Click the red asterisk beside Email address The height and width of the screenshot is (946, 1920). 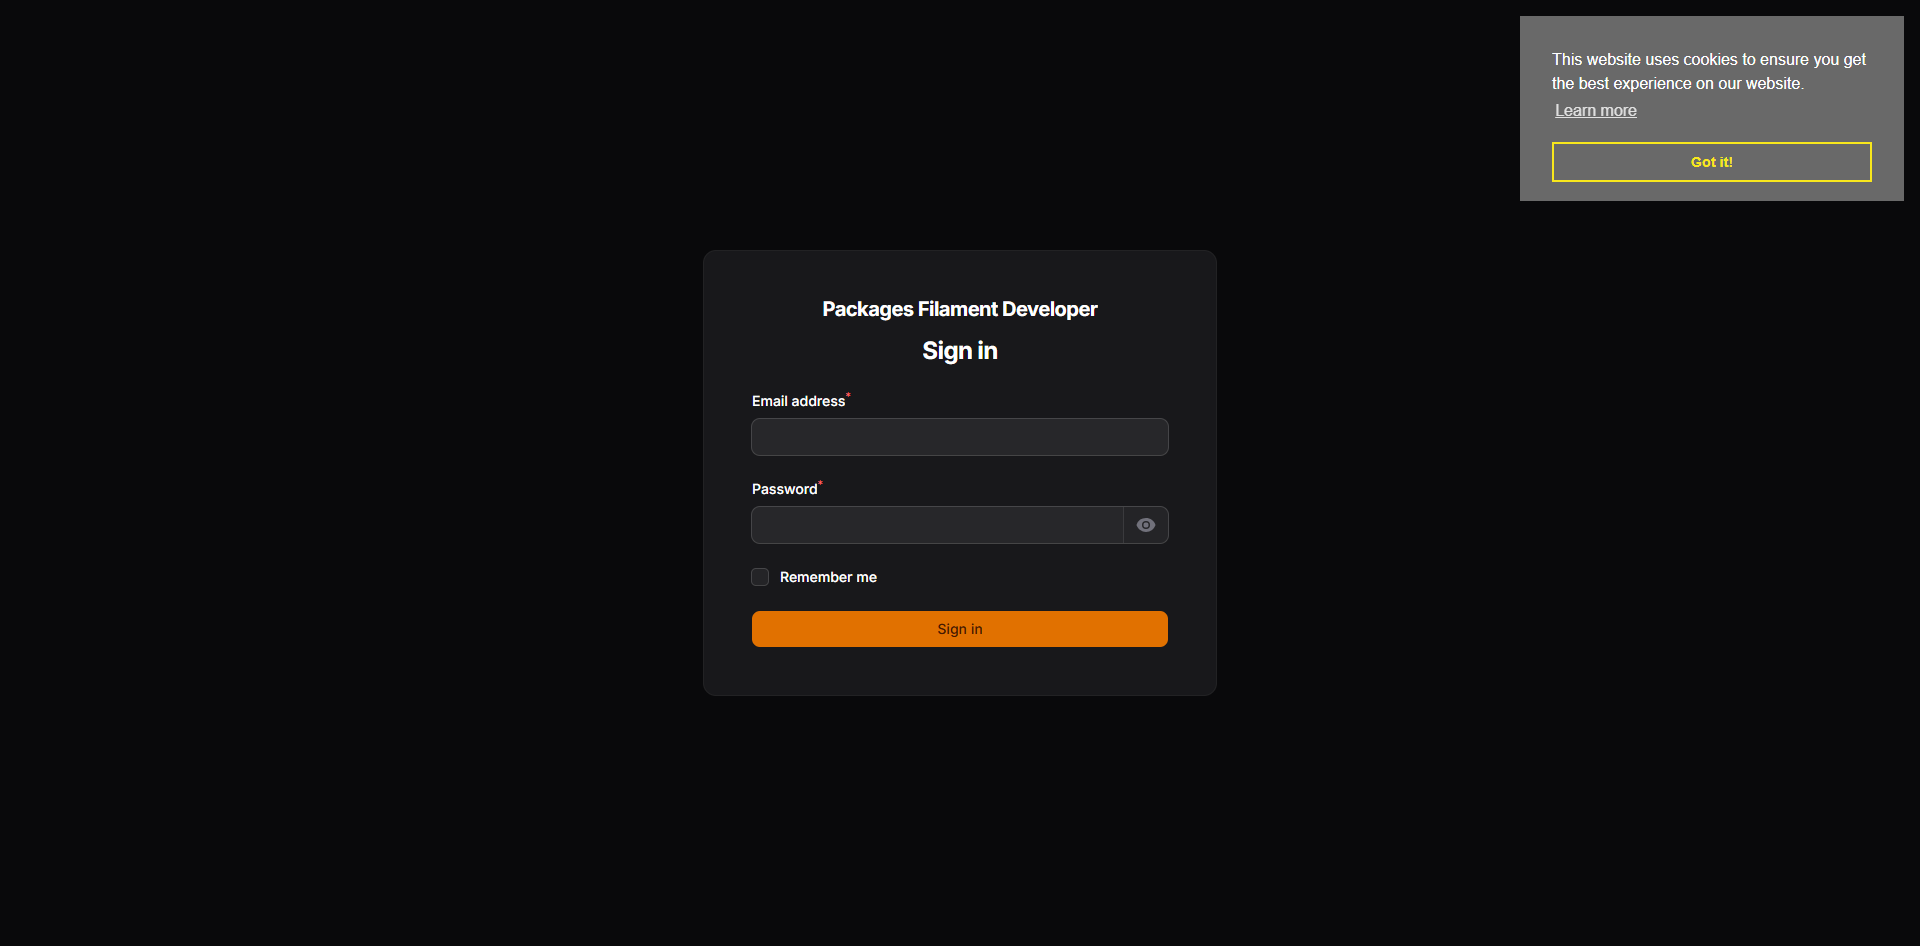pos(848,396)
